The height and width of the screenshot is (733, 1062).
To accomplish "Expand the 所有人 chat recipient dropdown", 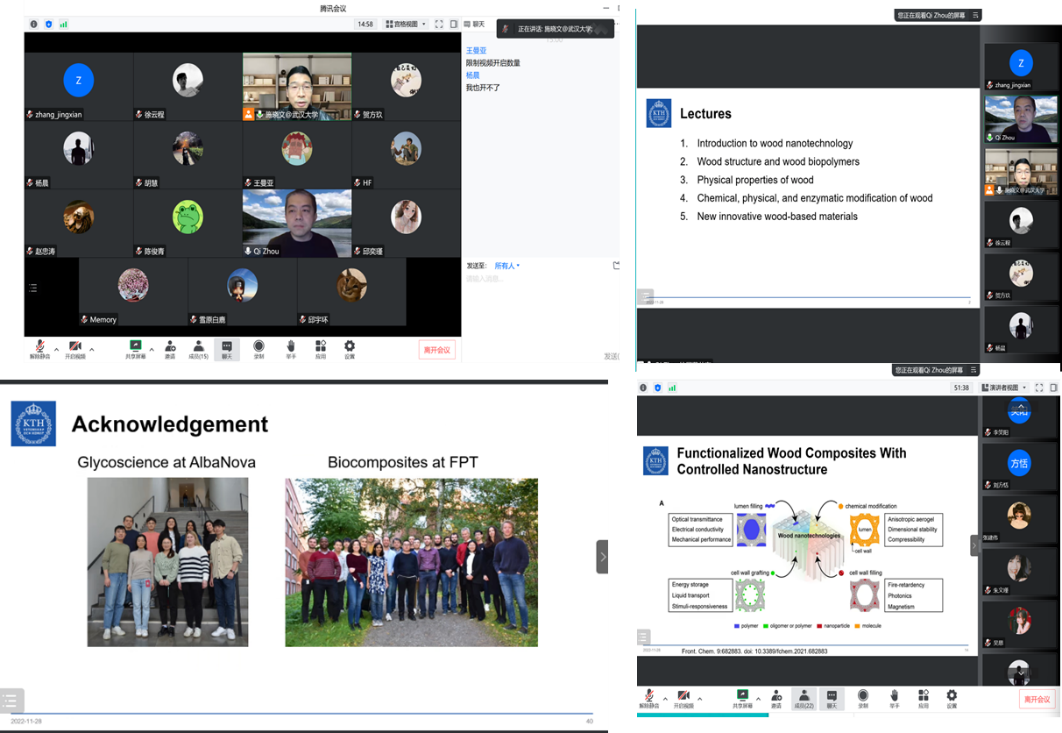I will pos(505,266).
